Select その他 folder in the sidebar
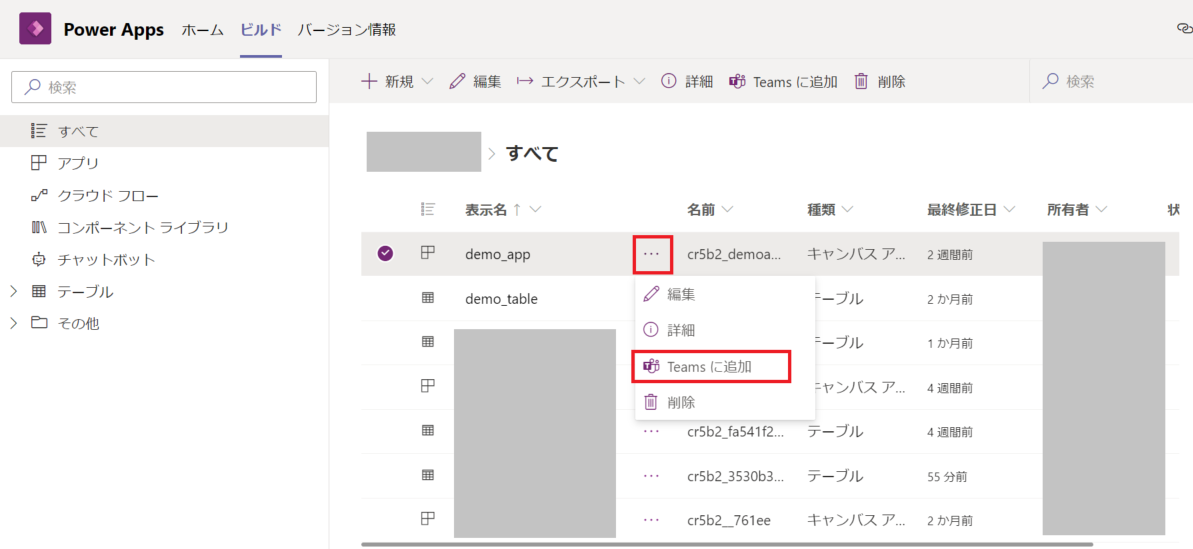The image size is (1193, 549). coord(78,324)
